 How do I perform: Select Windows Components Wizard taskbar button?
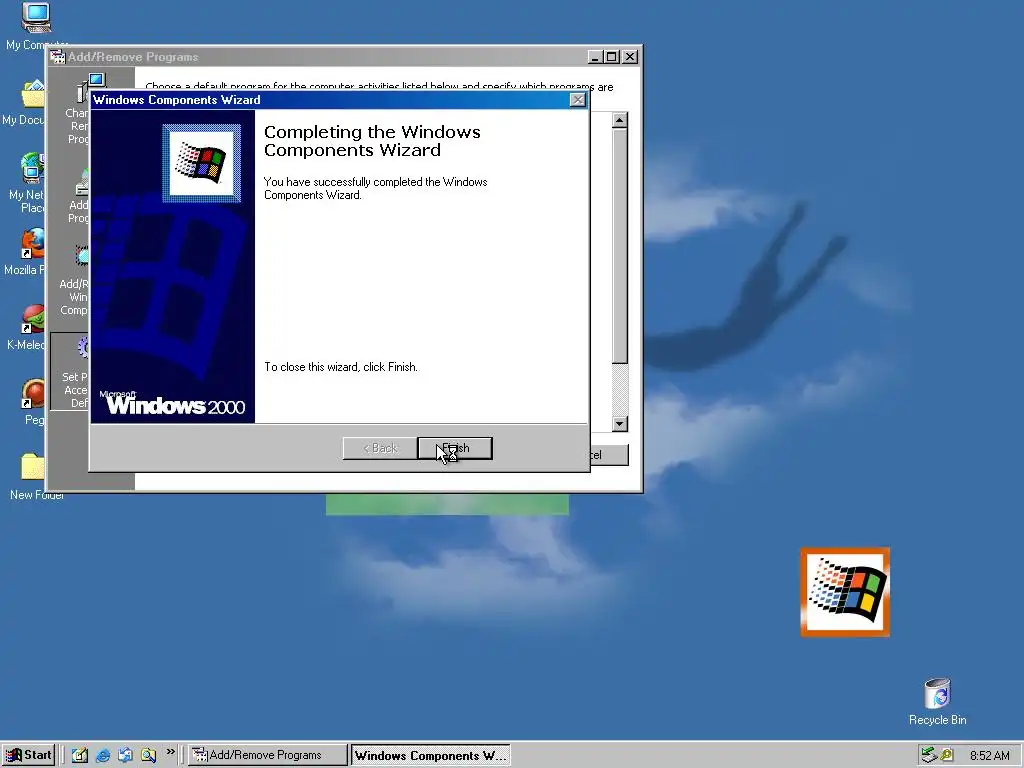[x=430, y=755]
